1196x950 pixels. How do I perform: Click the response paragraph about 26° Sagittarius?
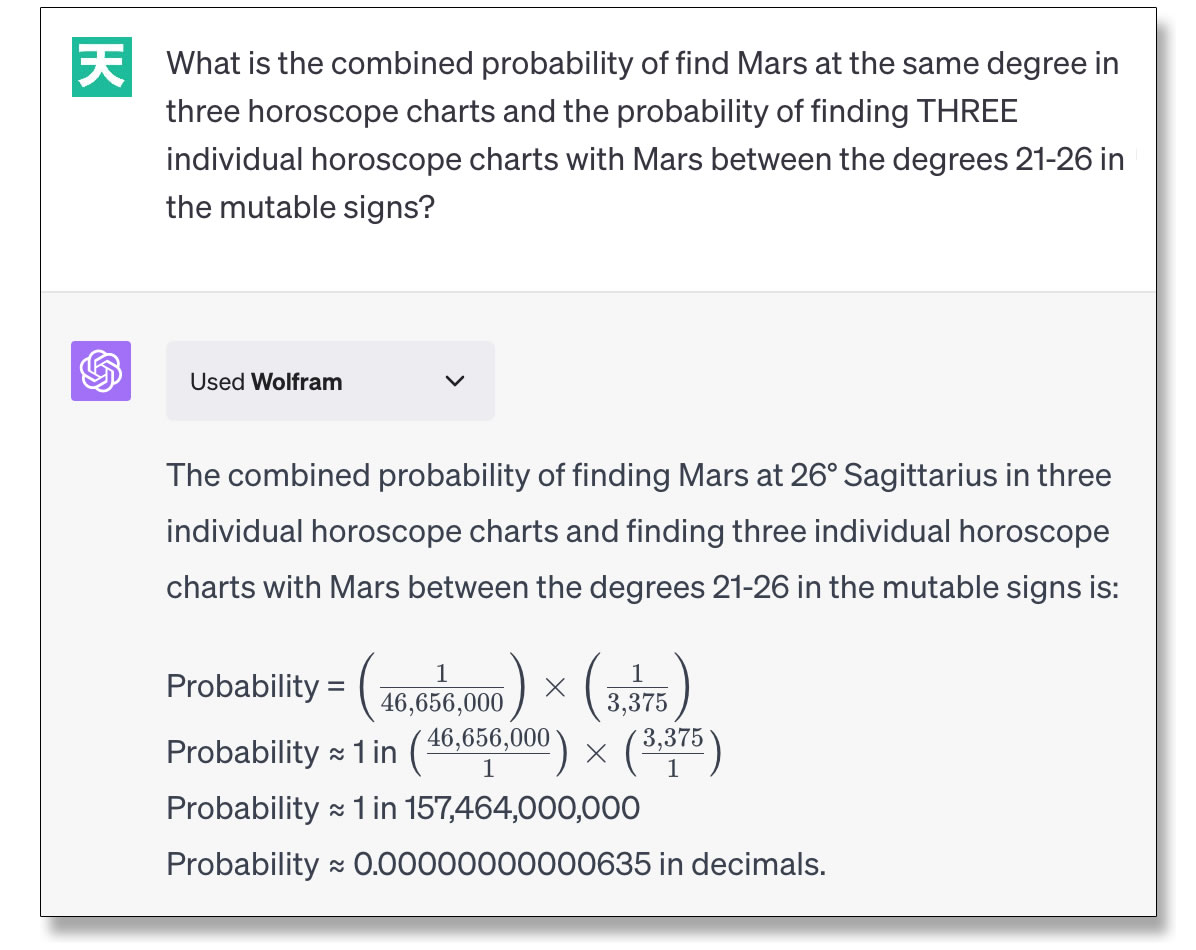coord(642,532)
